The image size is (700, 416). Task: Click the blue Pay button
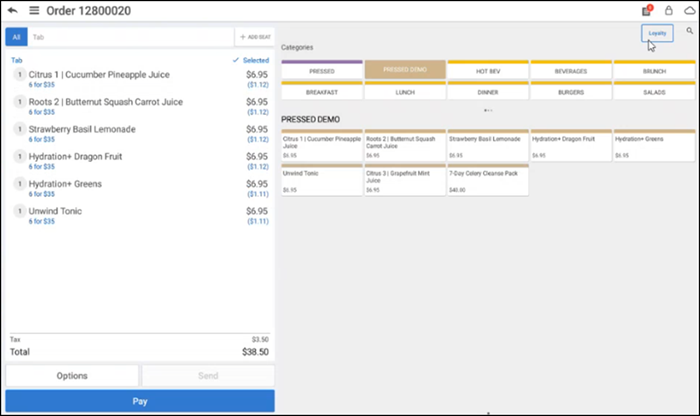(x=140, y=401)
